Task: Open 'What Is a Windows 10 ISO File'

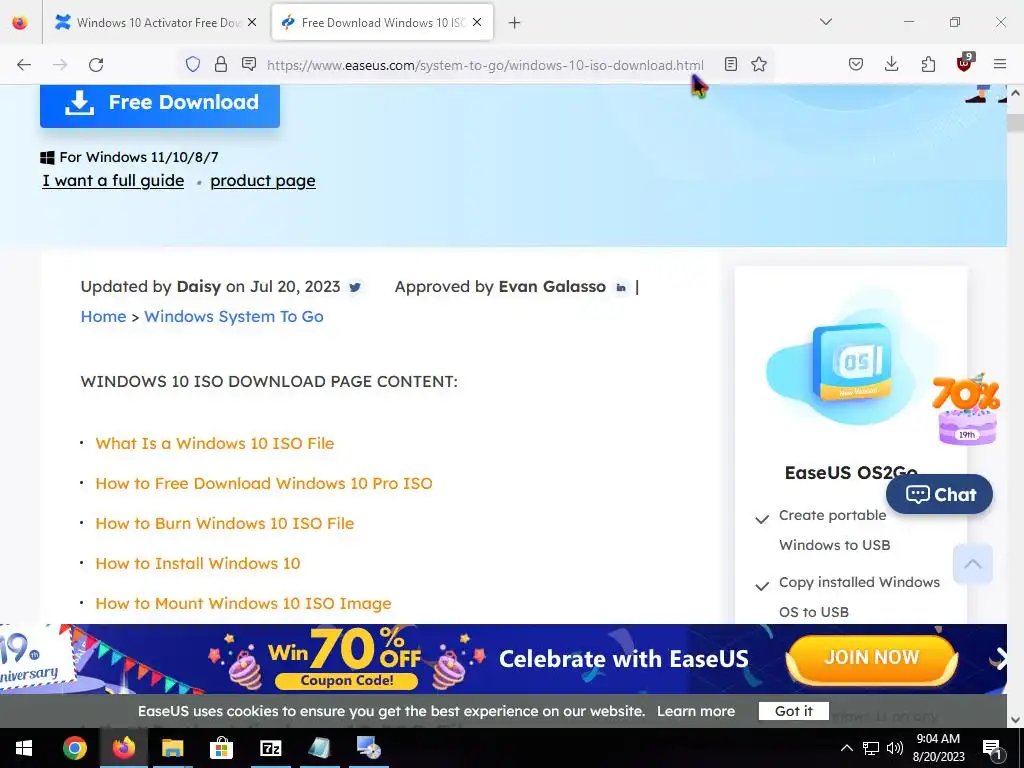Action: [215, 443]
